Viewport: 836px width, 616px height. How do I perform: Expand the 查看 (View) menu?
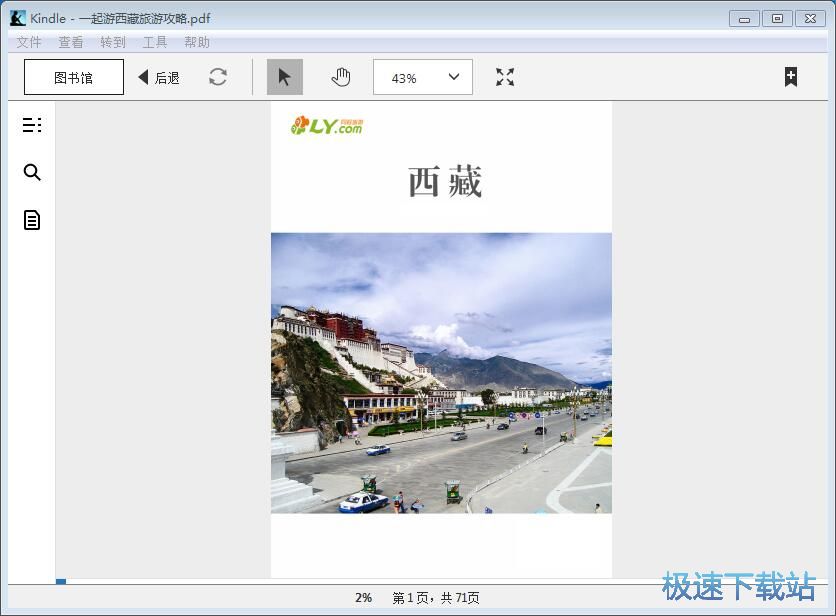click(70, 42)
